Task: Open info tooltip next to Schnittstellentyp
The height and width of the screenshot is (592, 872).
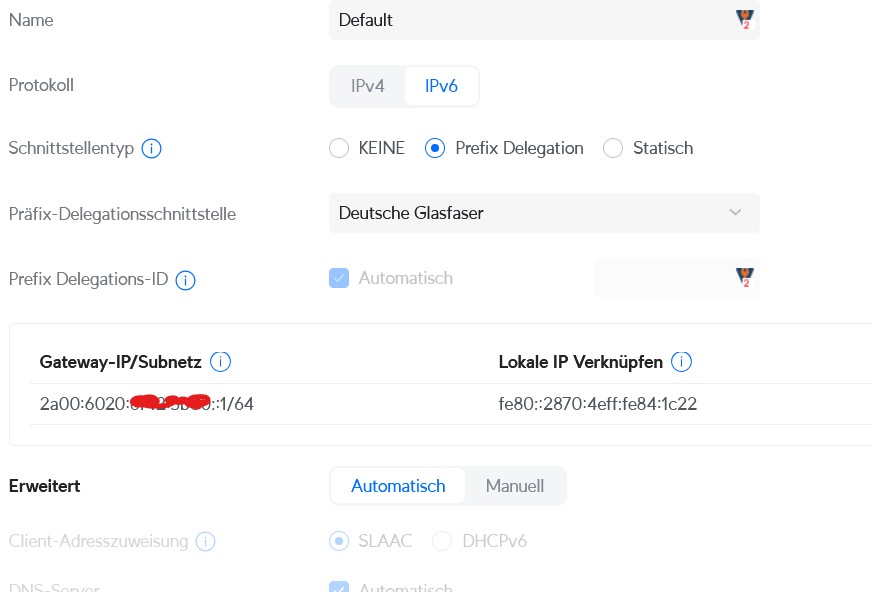Action: click(x=151, y=148)
